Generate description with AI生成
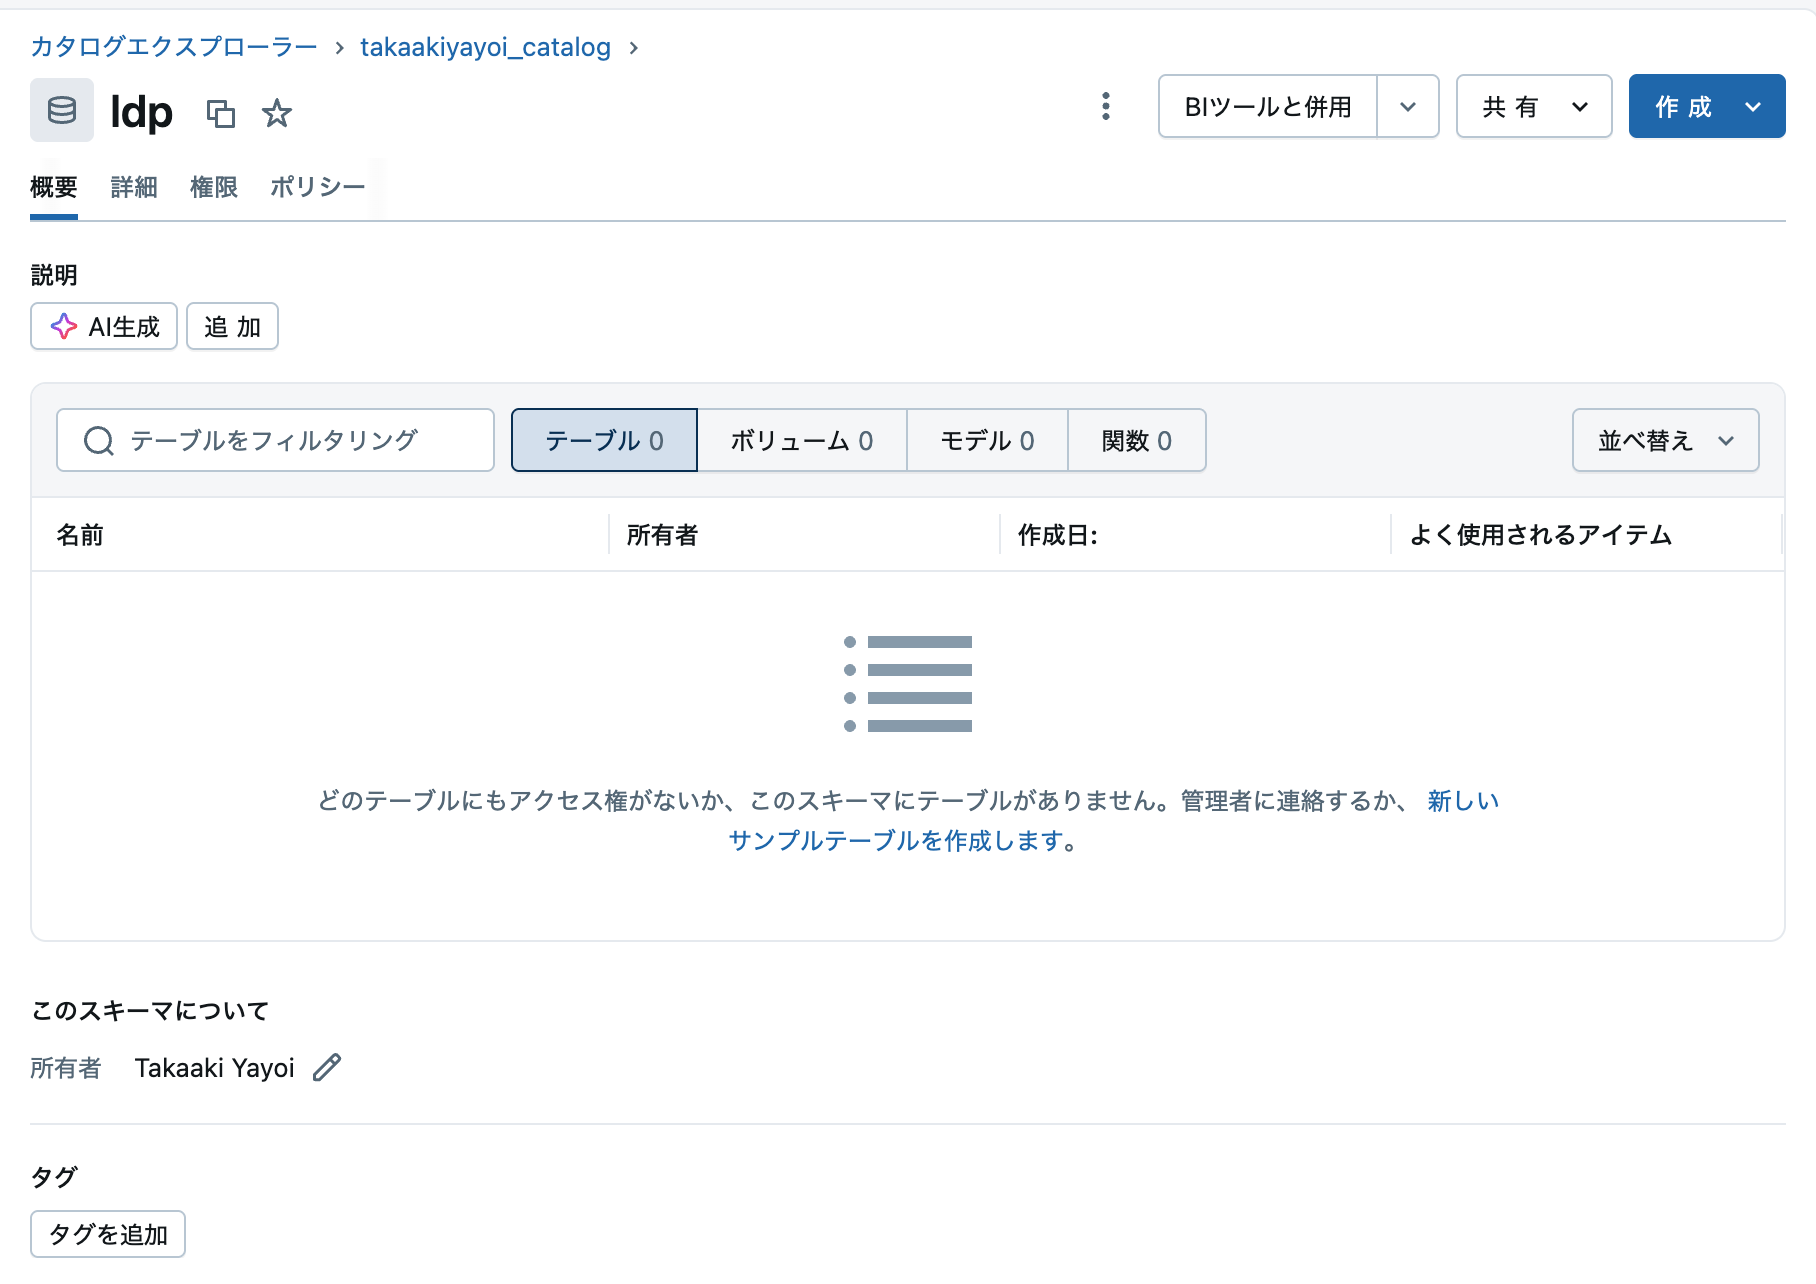The height and width of the screenshot is (1284, 1816). point(103,326)
